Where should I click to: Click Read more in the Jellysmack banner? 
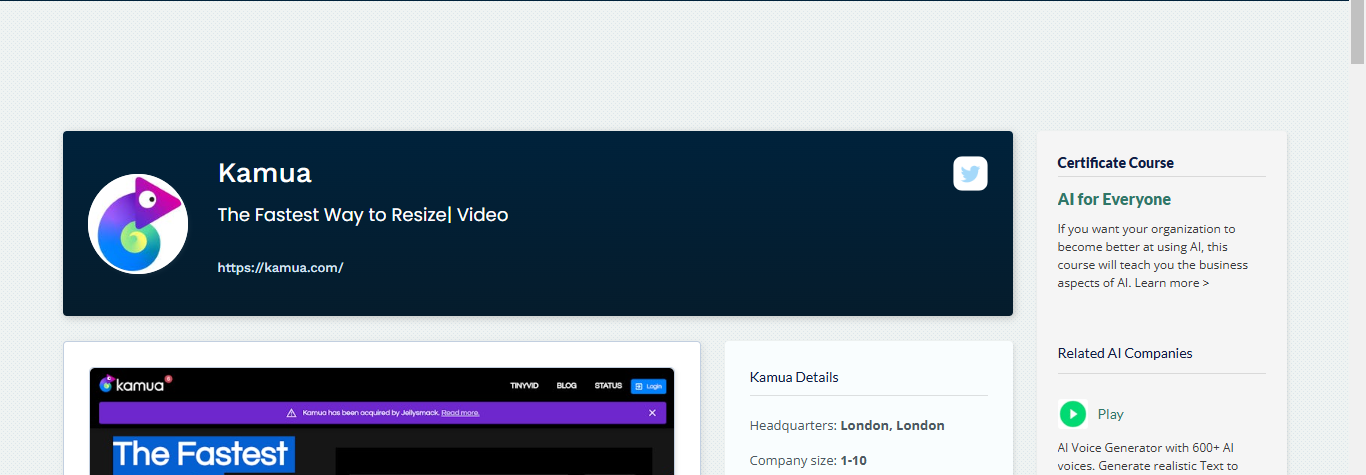tap(460, 413)
